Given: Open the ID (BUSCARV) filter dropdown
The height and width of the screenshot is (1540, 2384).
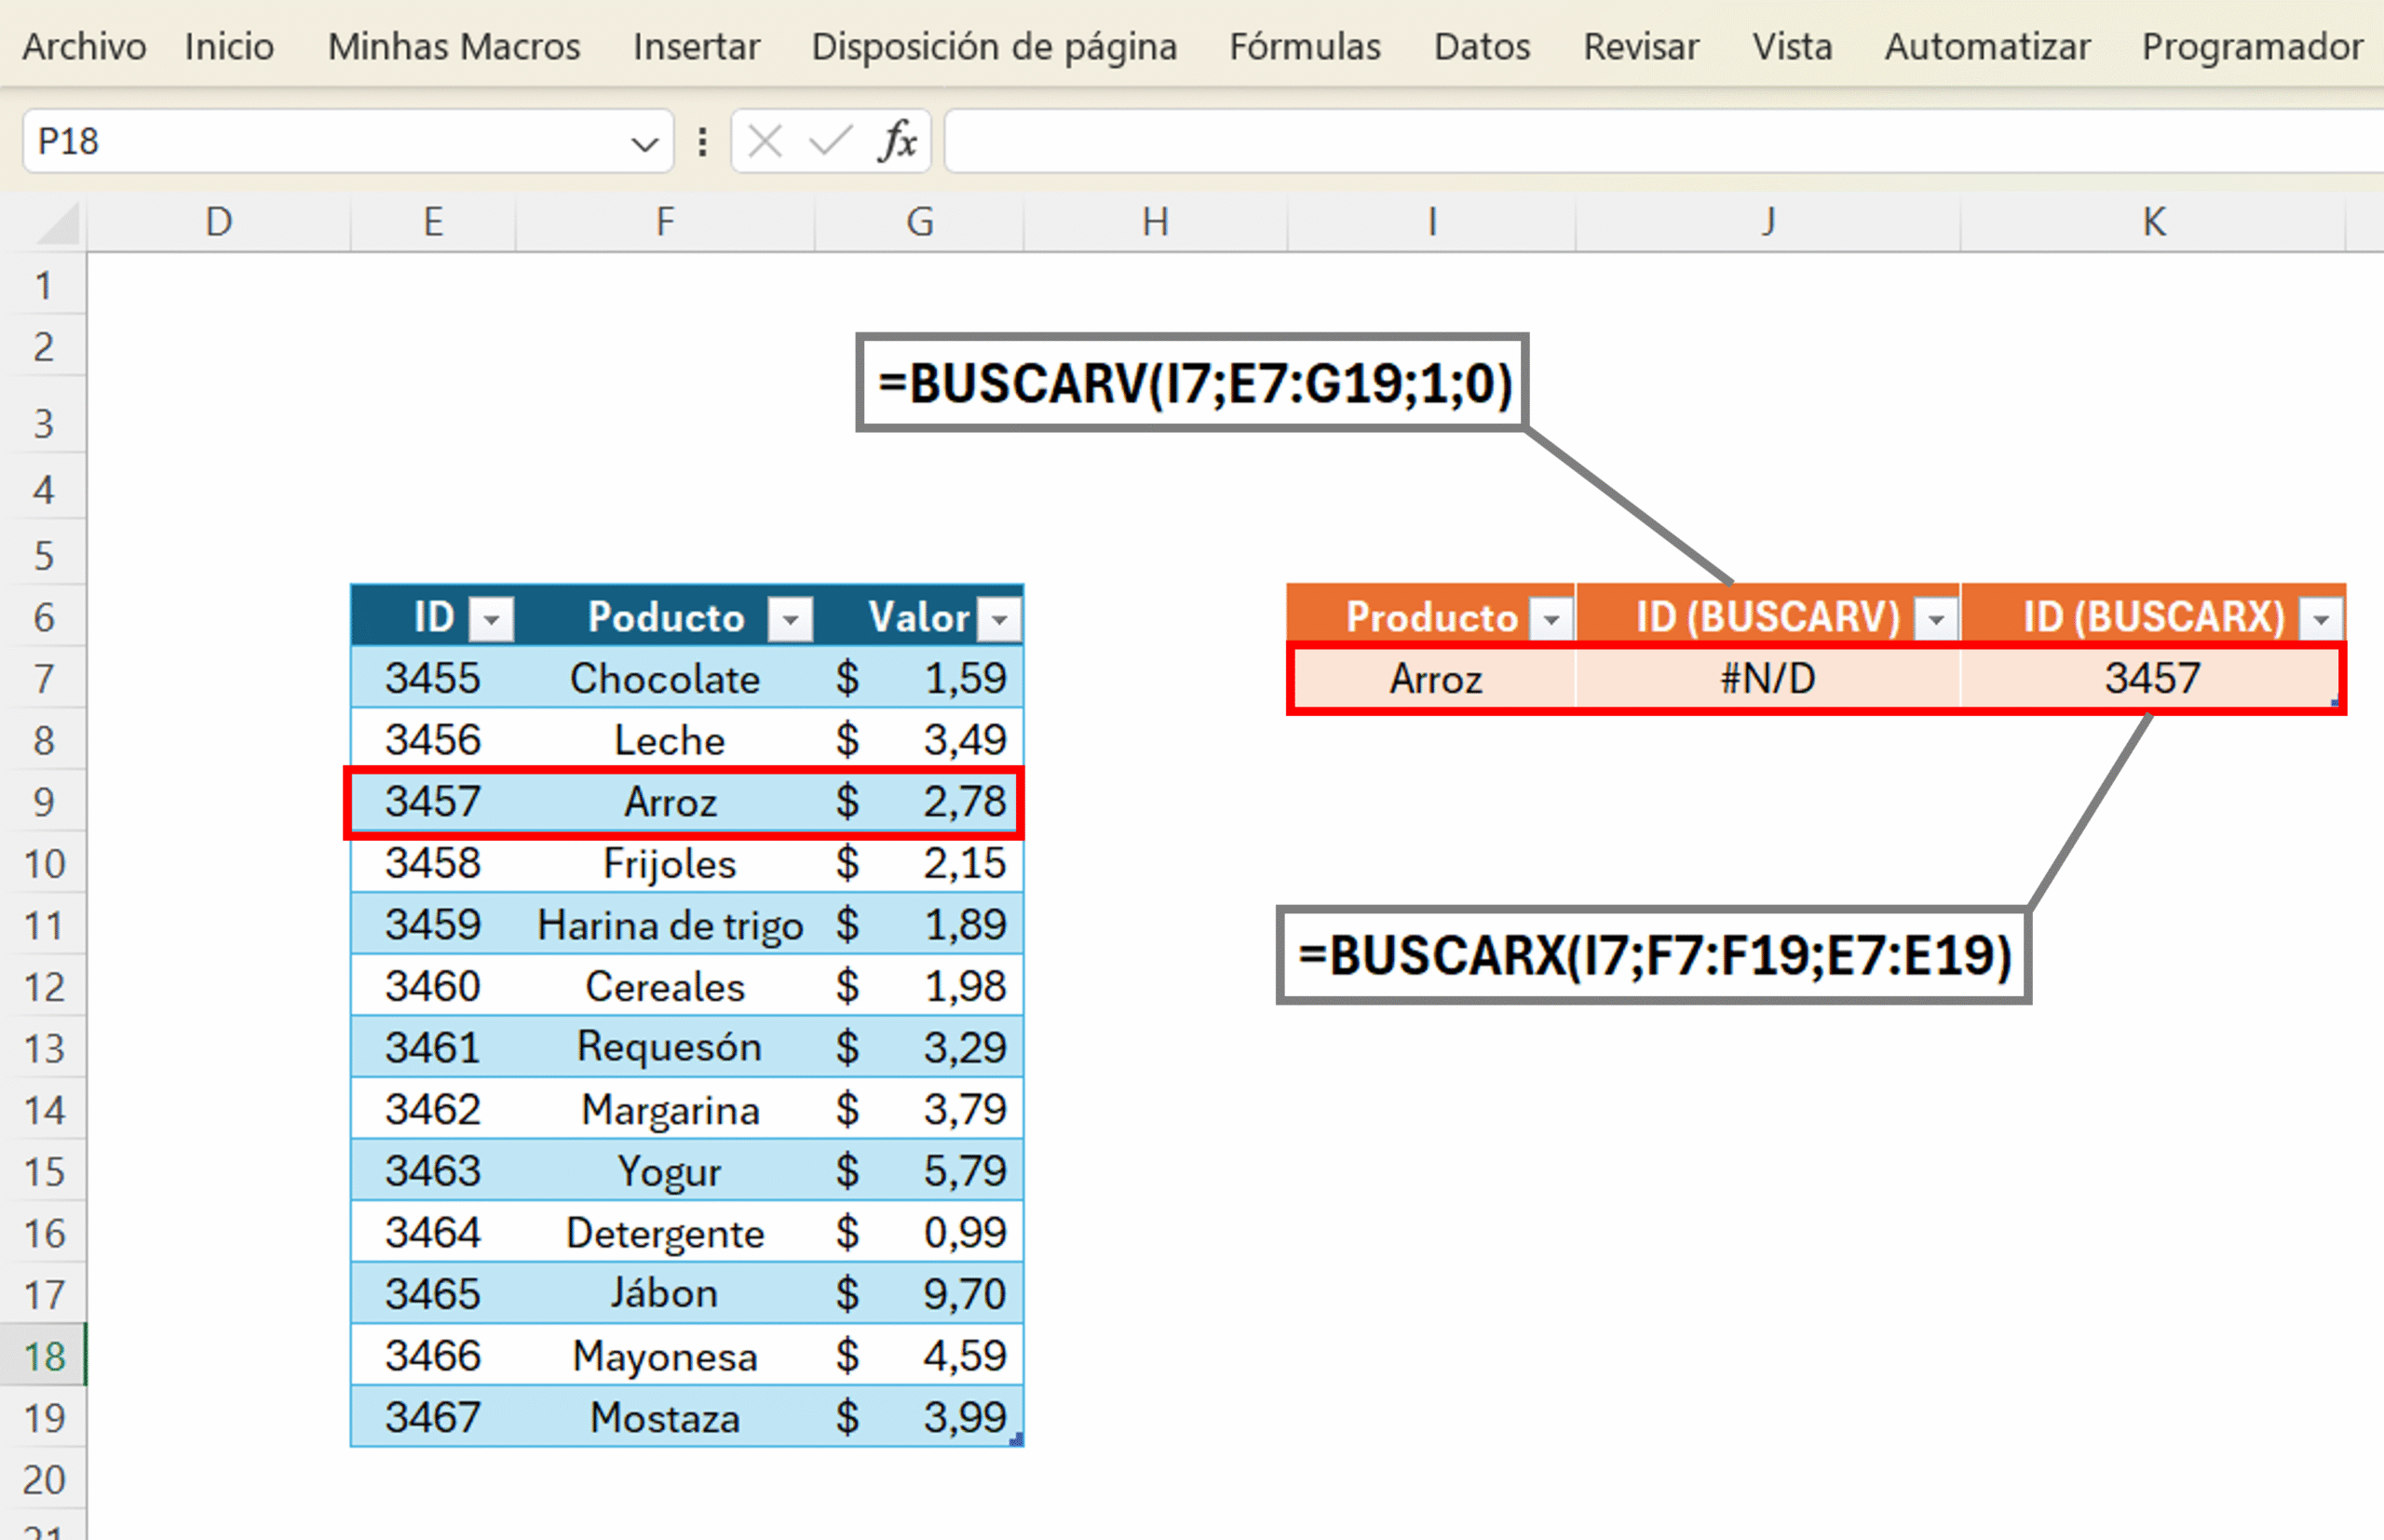Looking at the screenshot, I should pos(1936,620).
